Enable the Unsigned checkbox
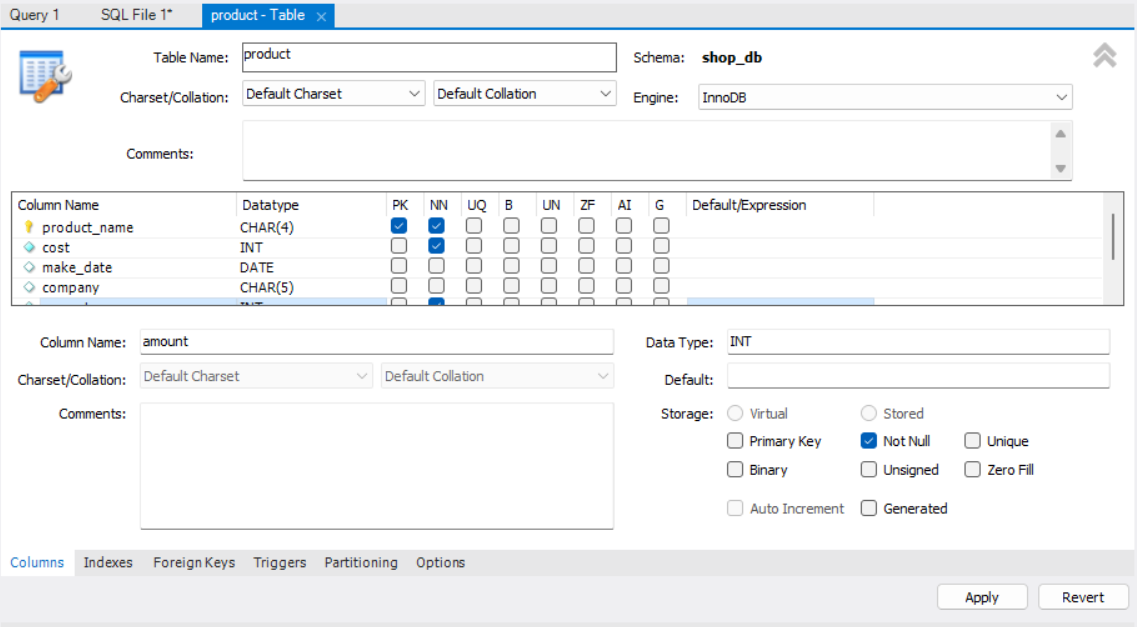The image size is (1137, 627). [869, 470]
